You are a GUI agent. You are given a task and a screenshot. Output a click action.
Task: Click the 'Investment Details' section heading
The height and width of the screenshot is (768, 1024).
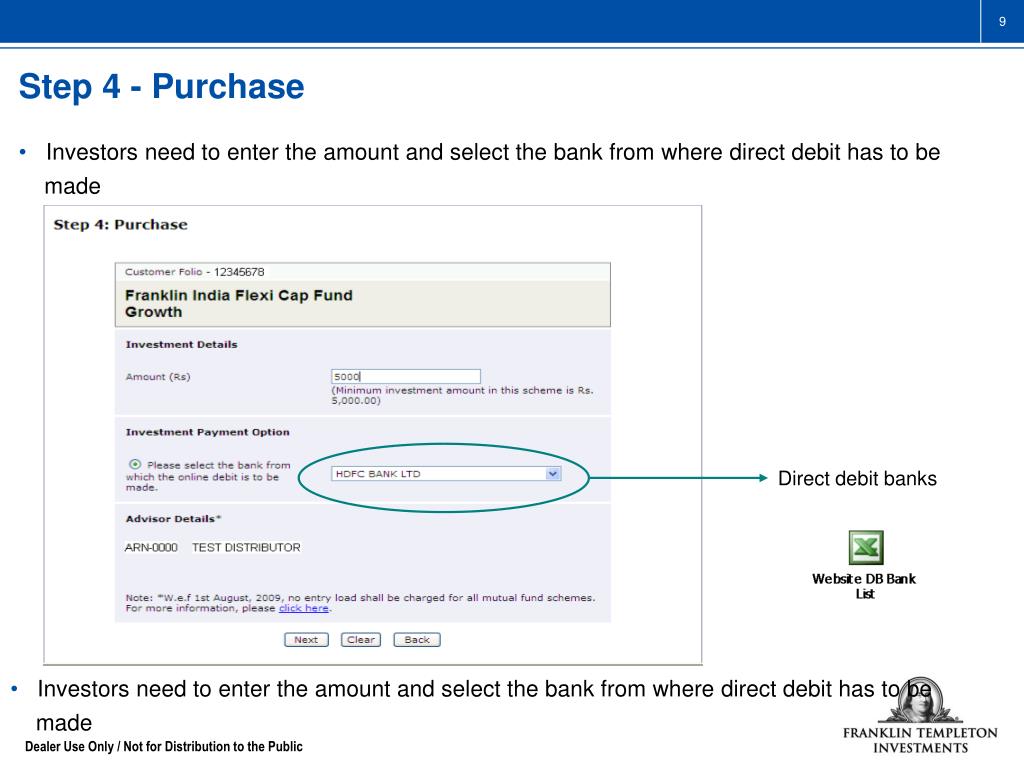182,344
